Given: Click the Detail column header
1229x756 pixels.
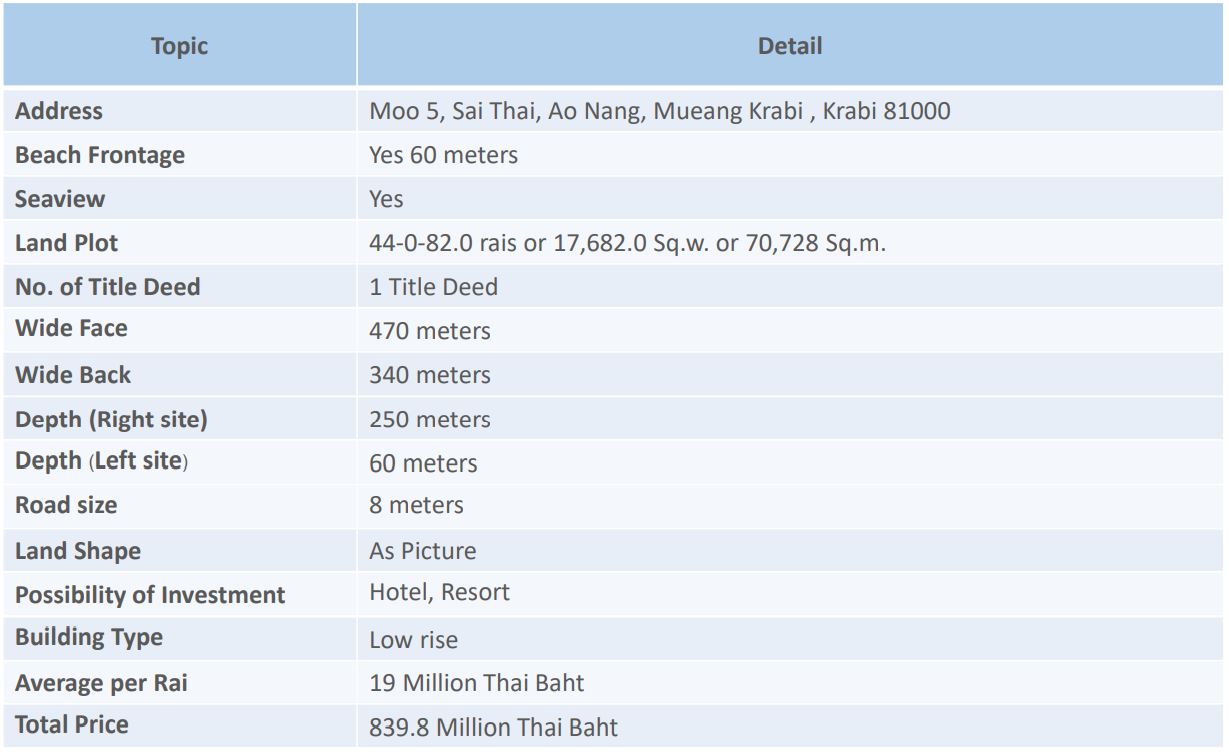Looking at the screenshot, I should pos(790,45).
